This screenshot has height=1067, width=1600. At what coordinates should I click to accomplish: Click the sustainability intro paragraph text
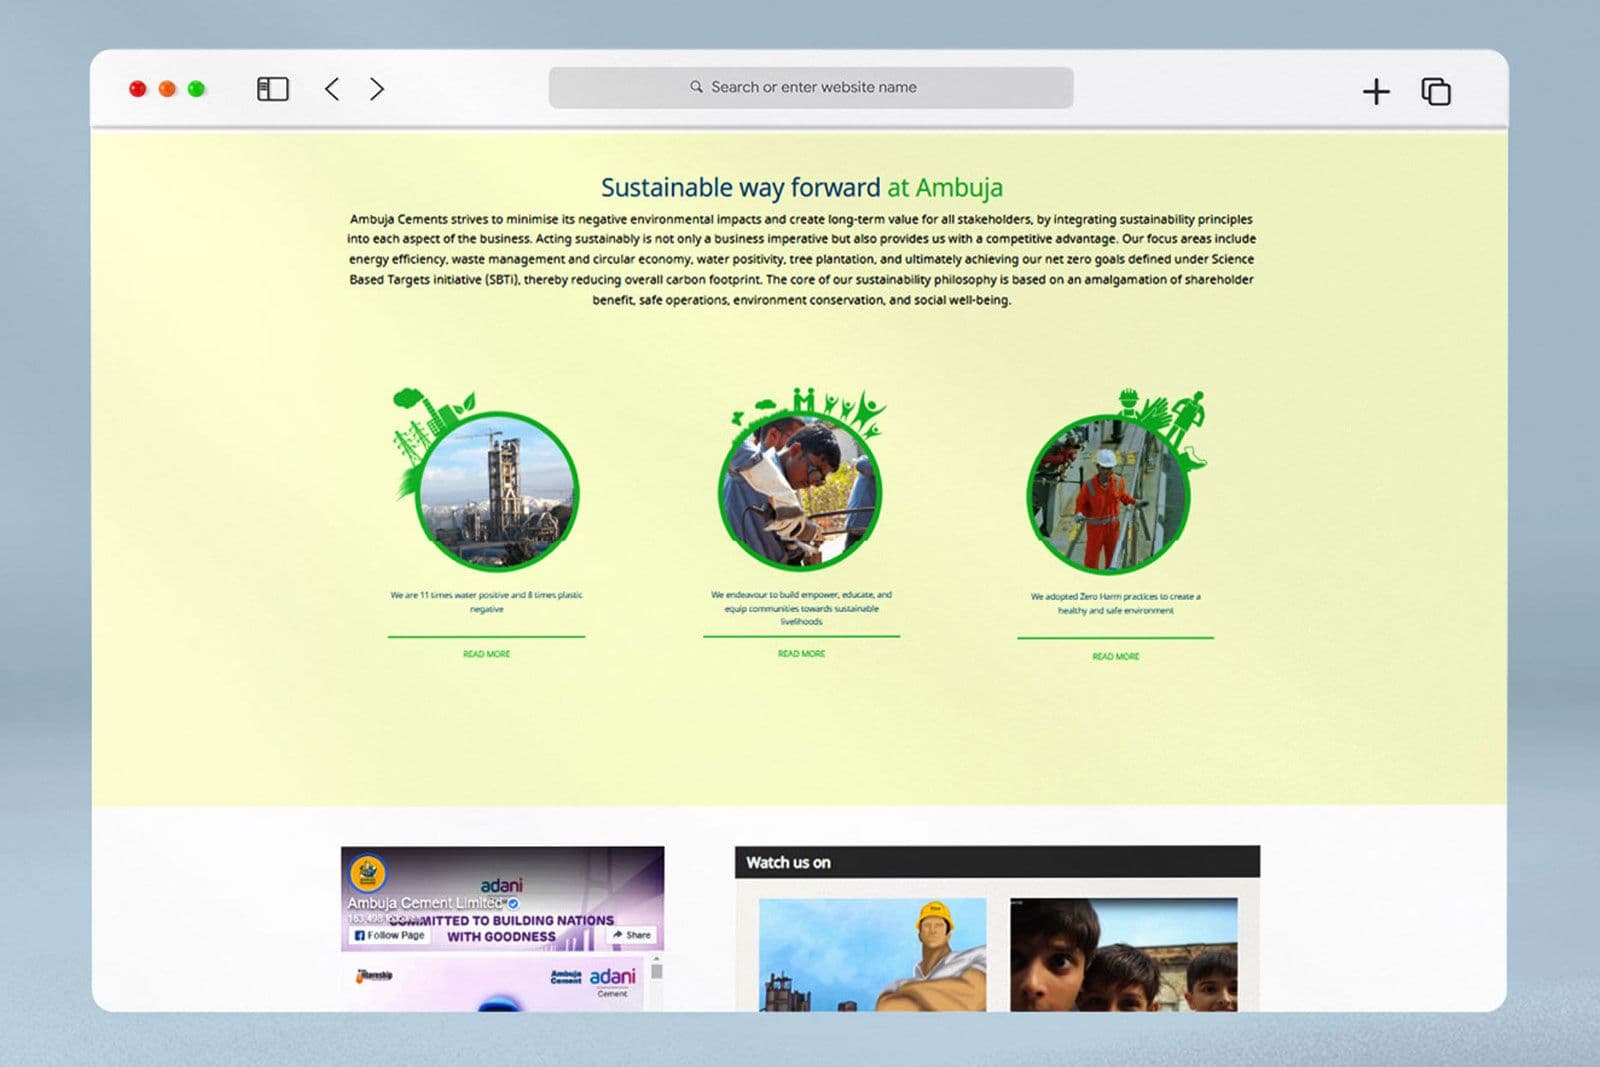pos(801,259)
